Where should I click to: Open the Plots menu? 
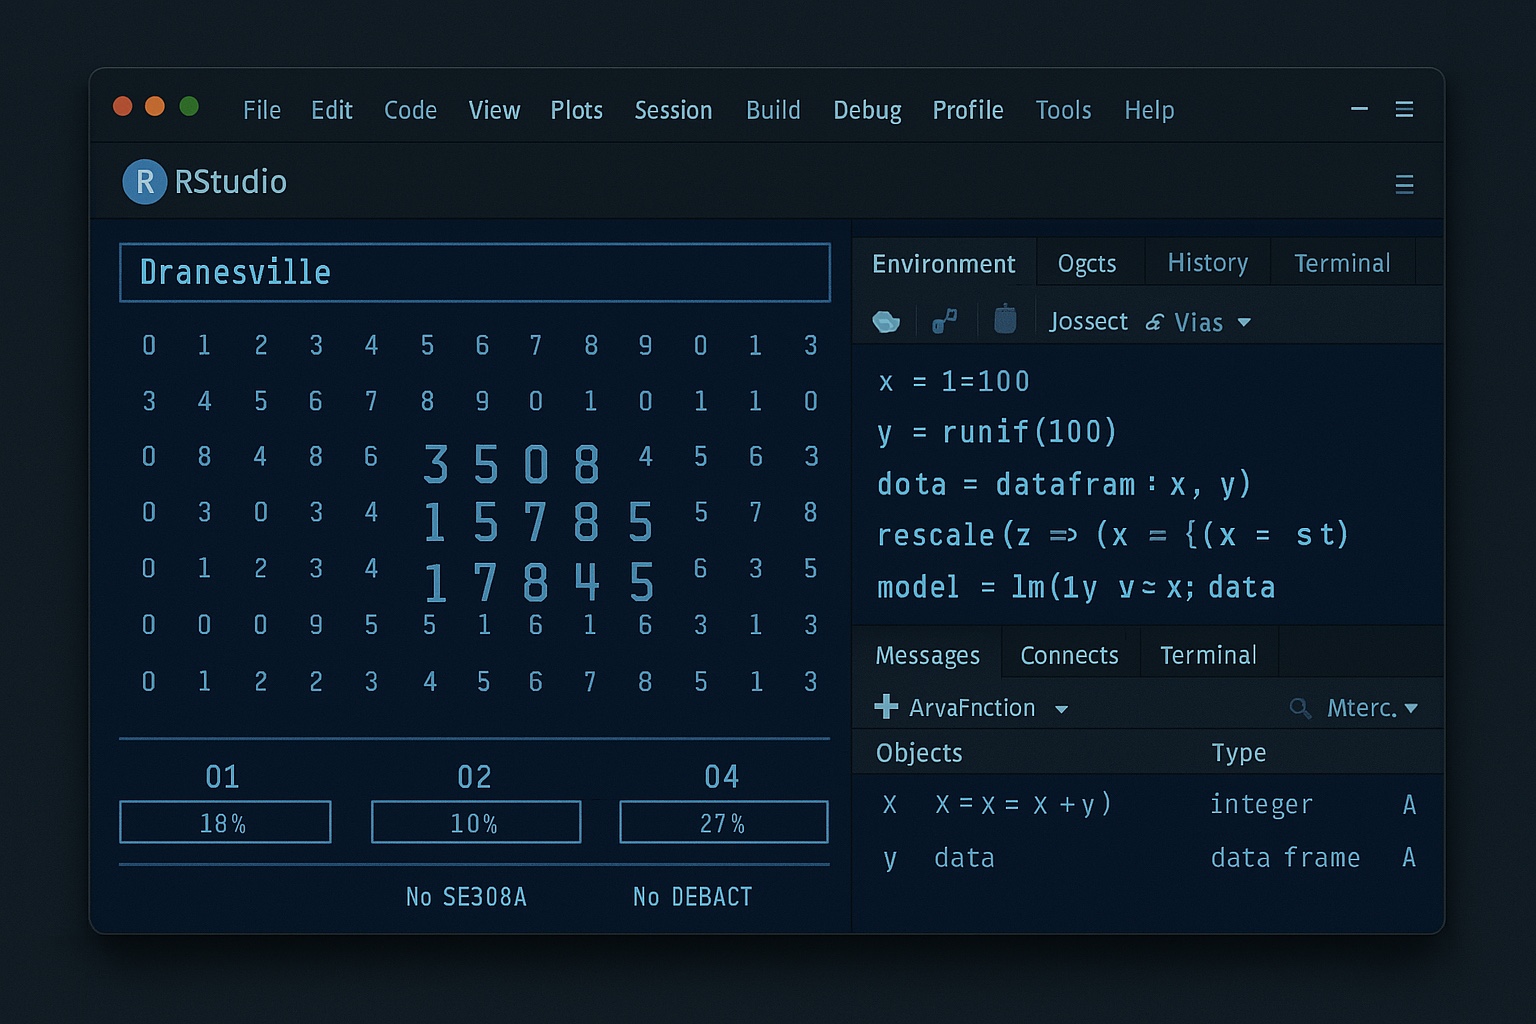tap(576, 110)
